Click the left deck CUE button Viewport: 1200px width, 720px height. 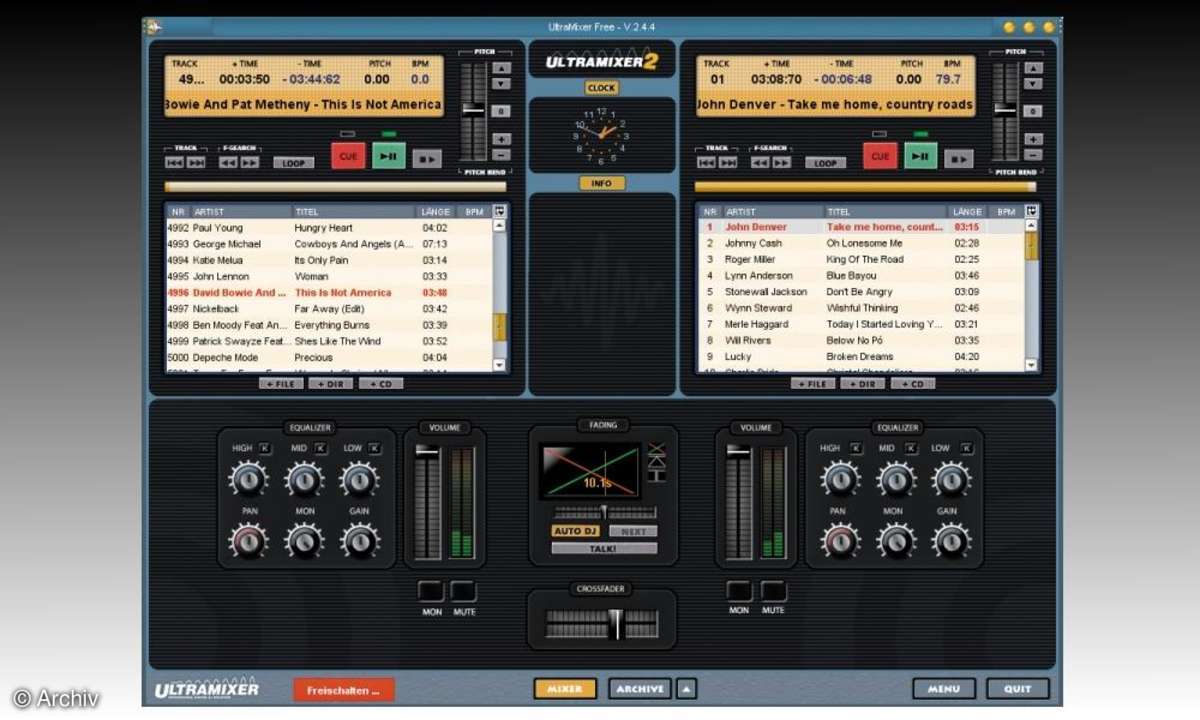(348, 156)
